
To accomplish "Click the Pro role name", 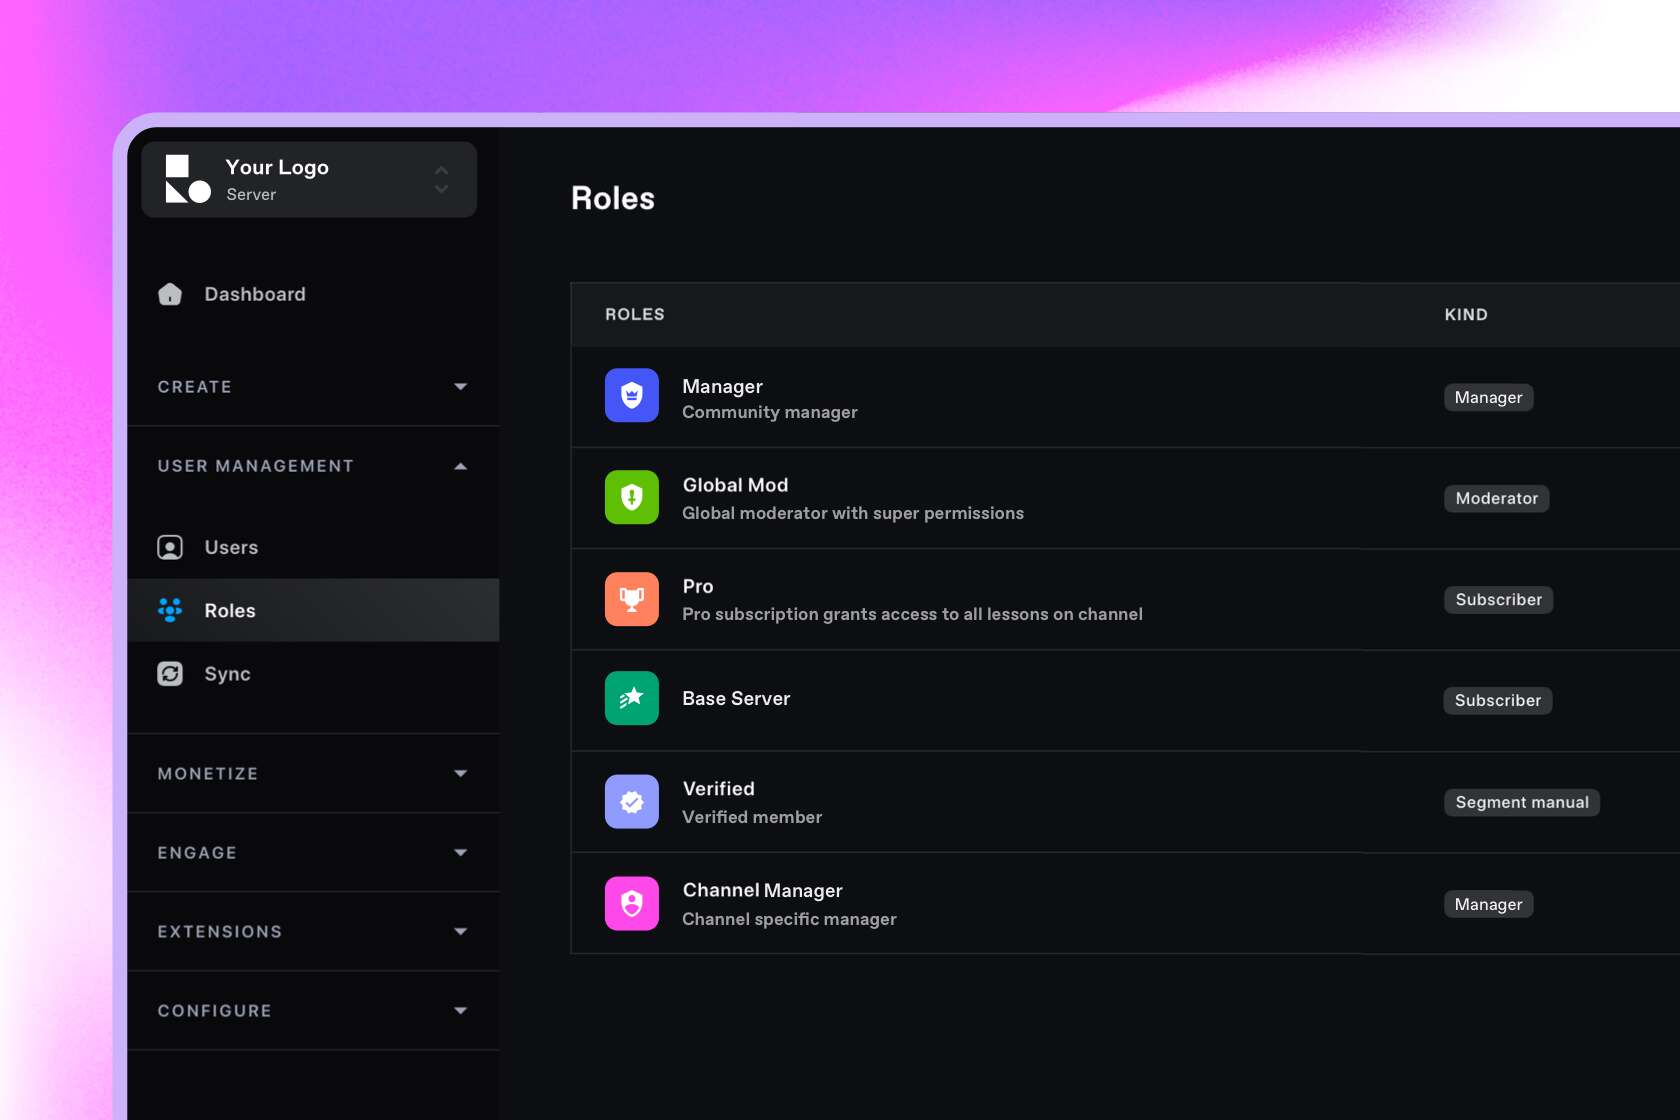I will tap(698, 586).
